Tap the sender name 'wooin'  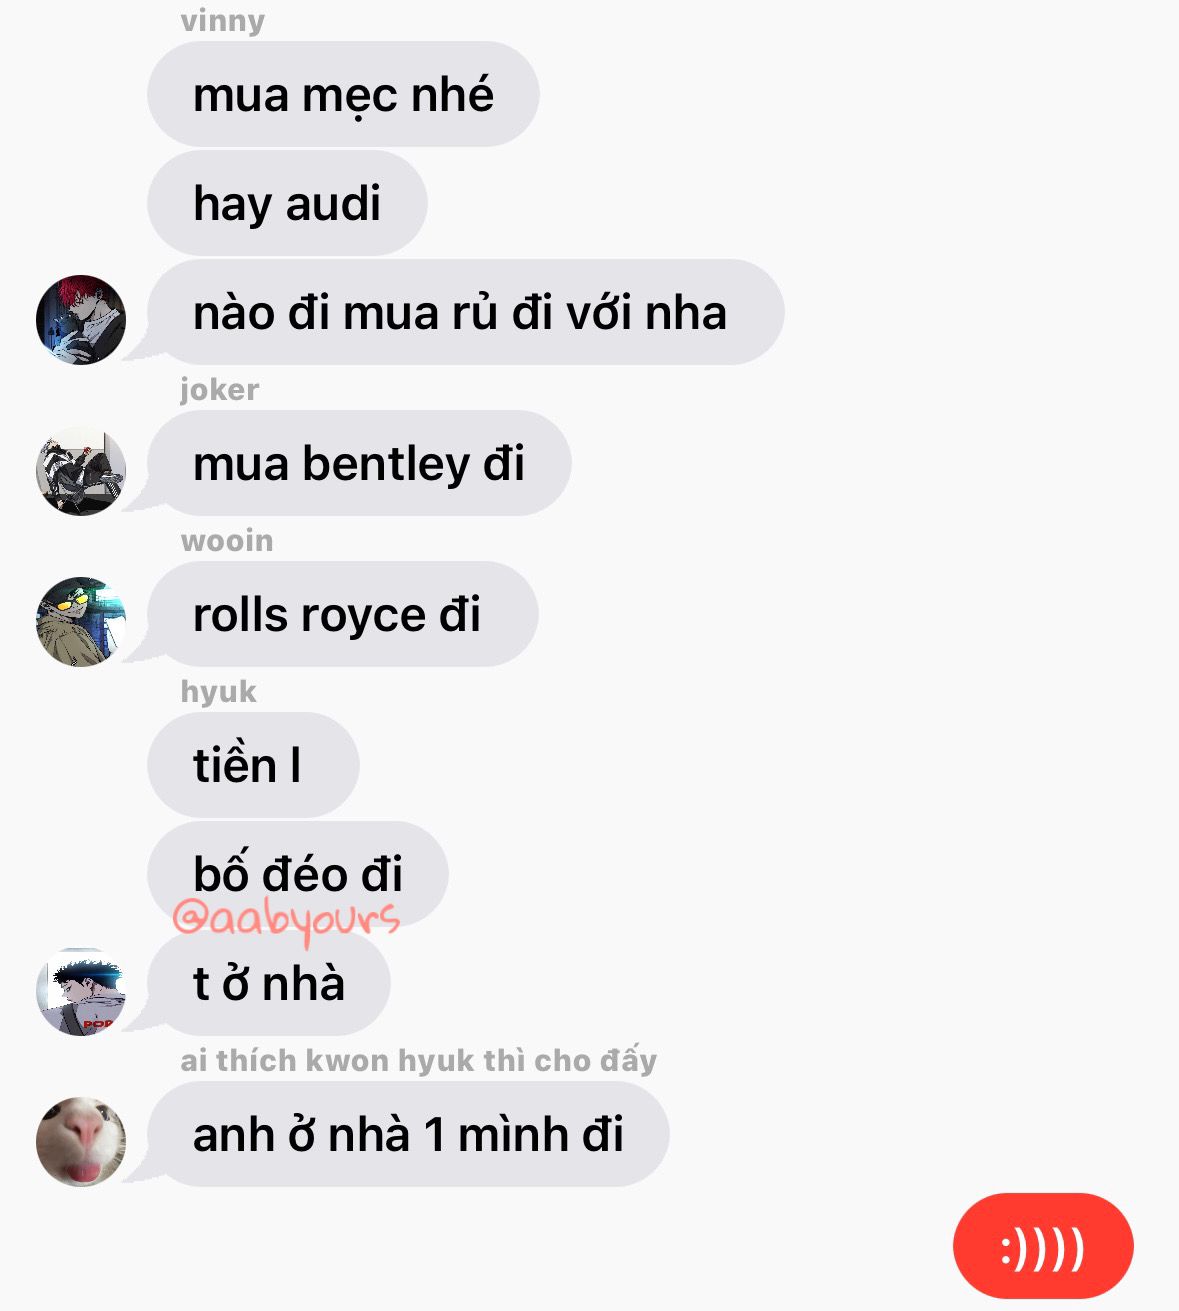(x=227, y=540)
